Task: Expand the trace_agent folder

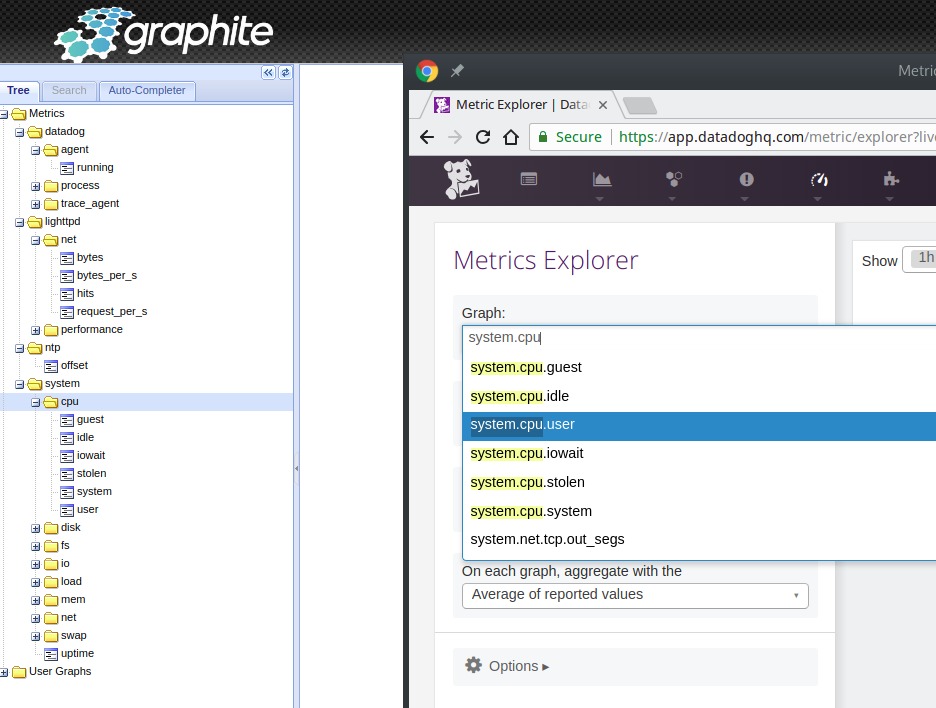Action: coord(36,205)
